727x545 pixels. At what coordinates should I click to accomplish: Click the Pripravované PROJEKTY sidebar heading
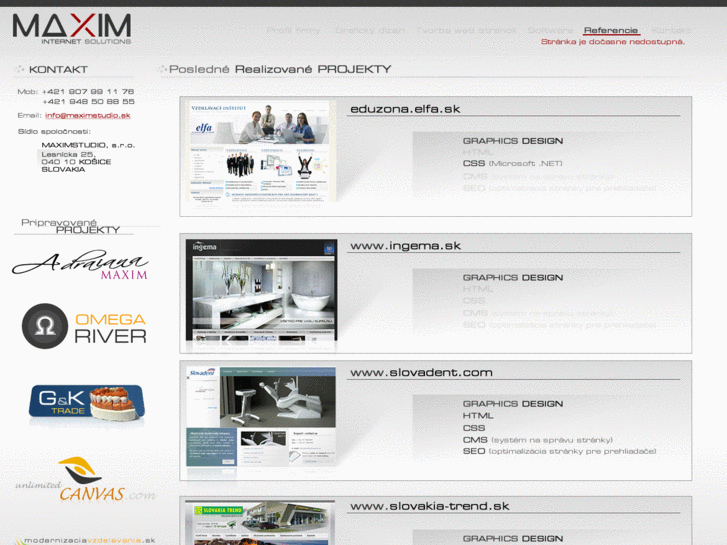(x=70, y=226)
